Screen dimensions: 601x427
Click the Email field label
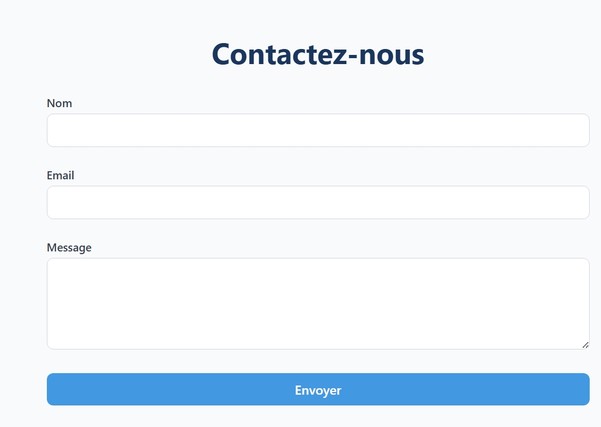[x=60, y=175]
